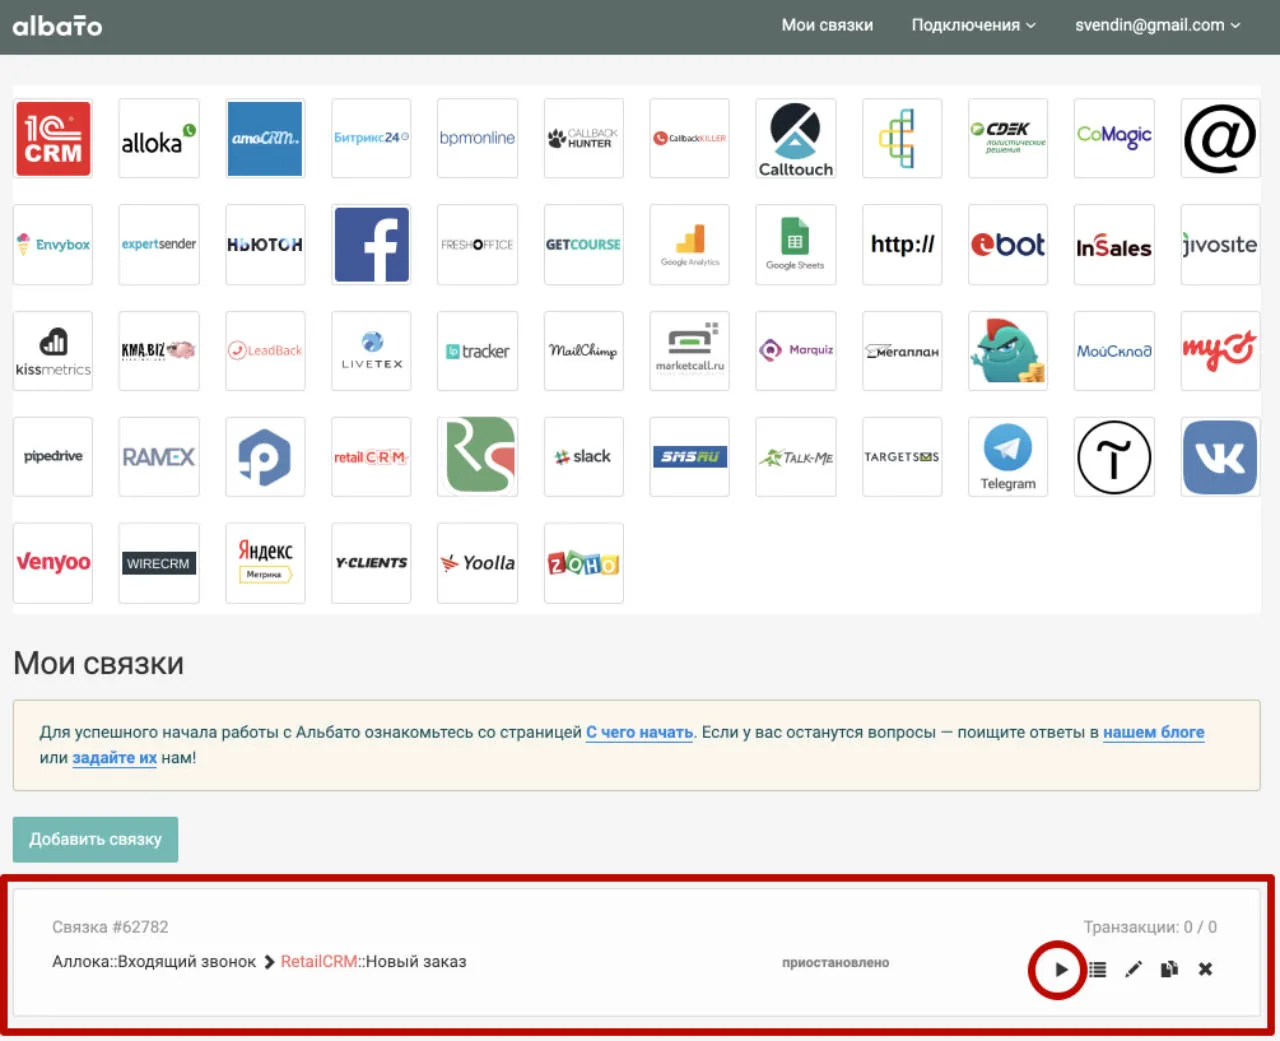
Task: Pick the 1C CRM integration tile
Action: coord(53,138)
